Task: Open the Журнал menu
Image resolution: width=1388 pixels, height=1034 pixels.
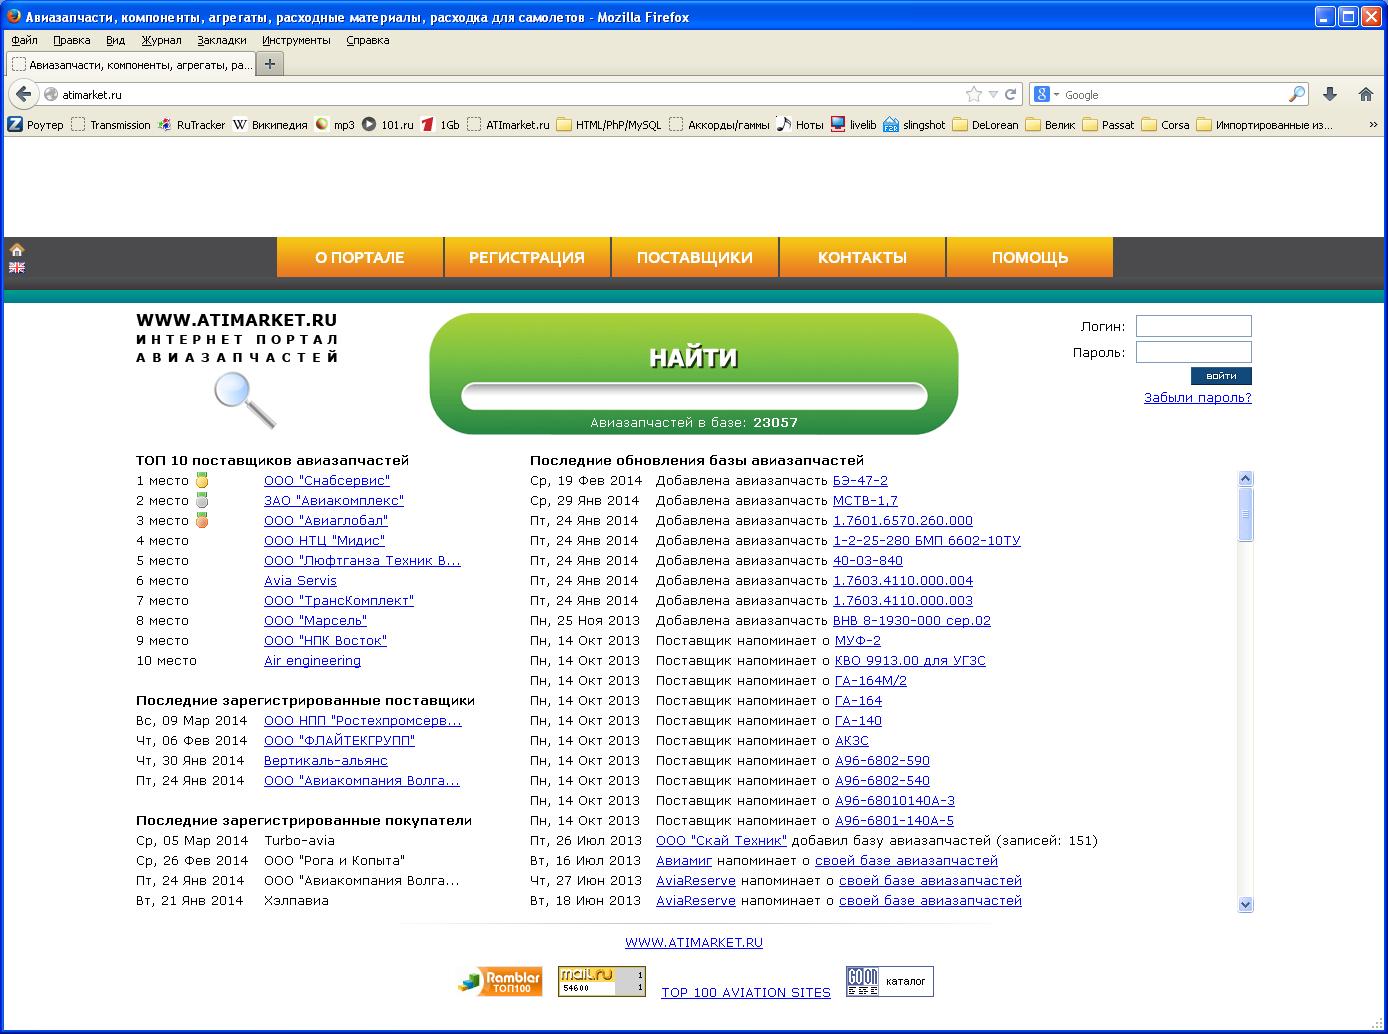Action: tap(162, 40)
